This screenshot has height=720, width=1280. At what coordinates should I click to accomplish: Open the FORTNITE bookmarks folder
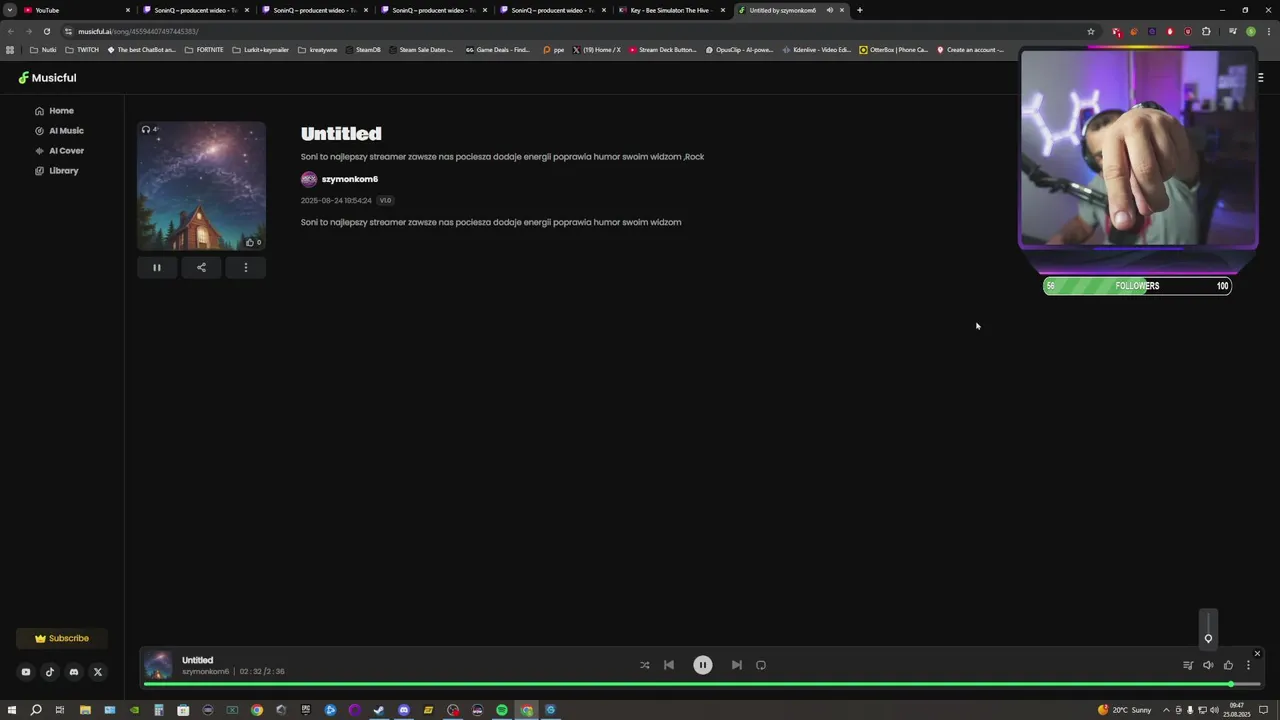pyautogui.click(x=204, y=50)
